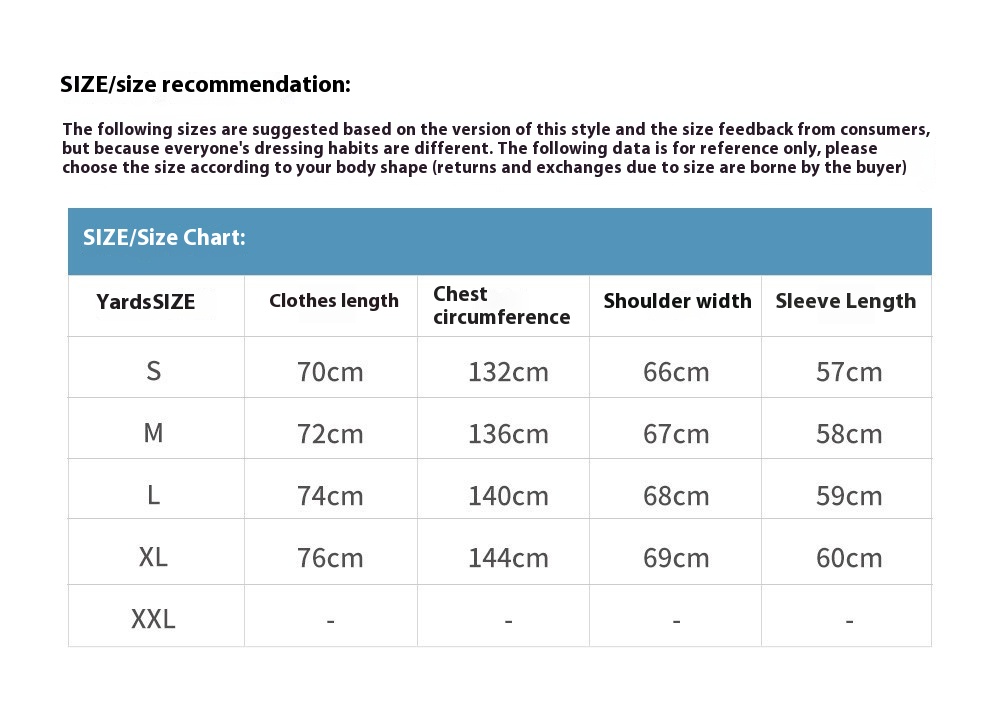The height and width of the screenshot is (708, 1000).
Task: Click the Shoulder width column header
Action: (677, 301)
